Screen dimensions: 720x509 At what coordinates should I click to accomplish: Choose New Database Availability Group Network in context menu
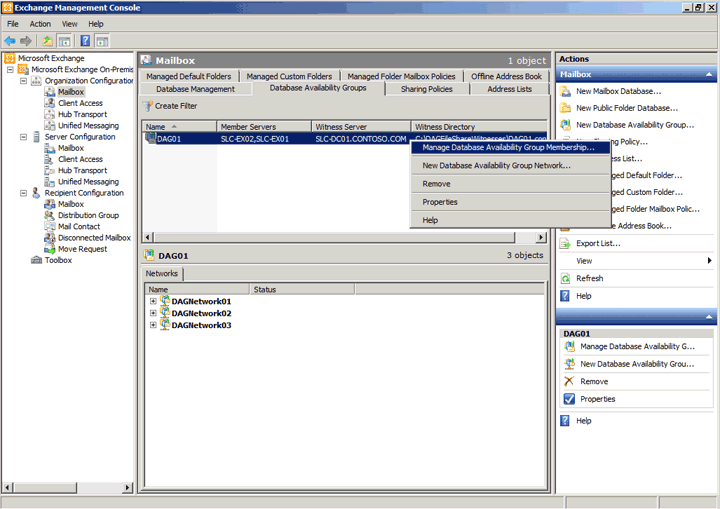point(510,165)
